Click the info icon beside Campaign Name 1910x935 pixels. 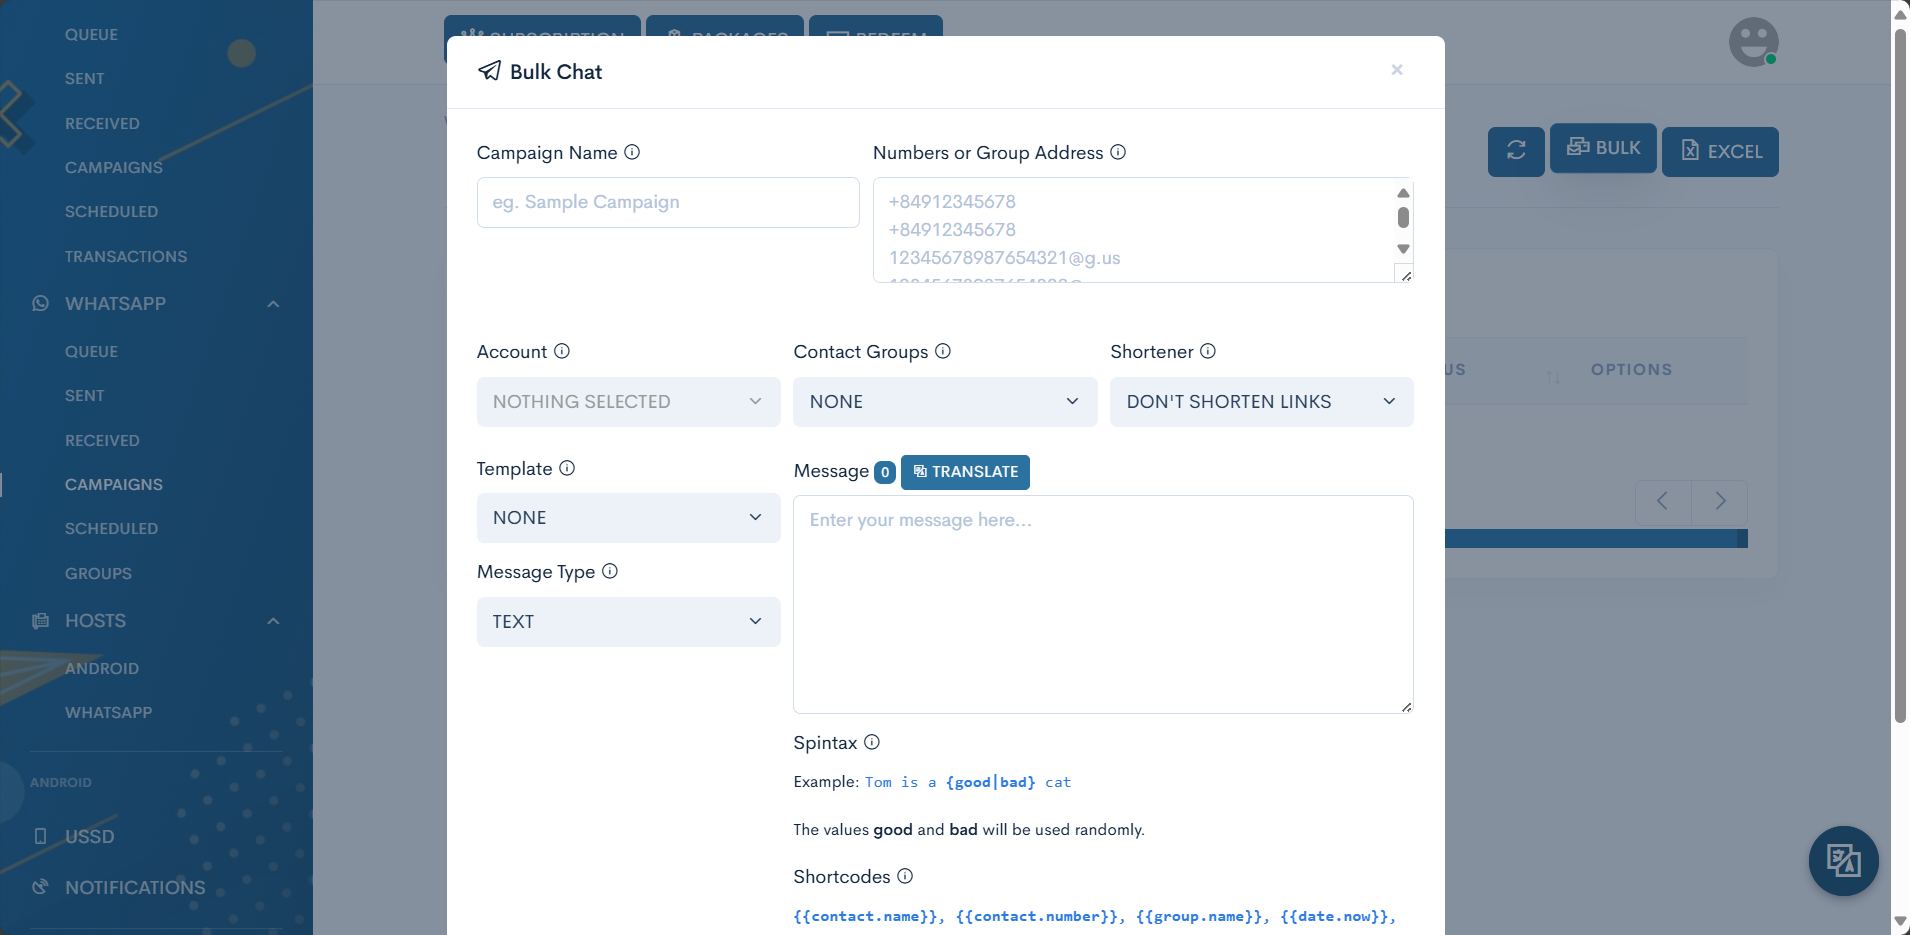point(632,152)
